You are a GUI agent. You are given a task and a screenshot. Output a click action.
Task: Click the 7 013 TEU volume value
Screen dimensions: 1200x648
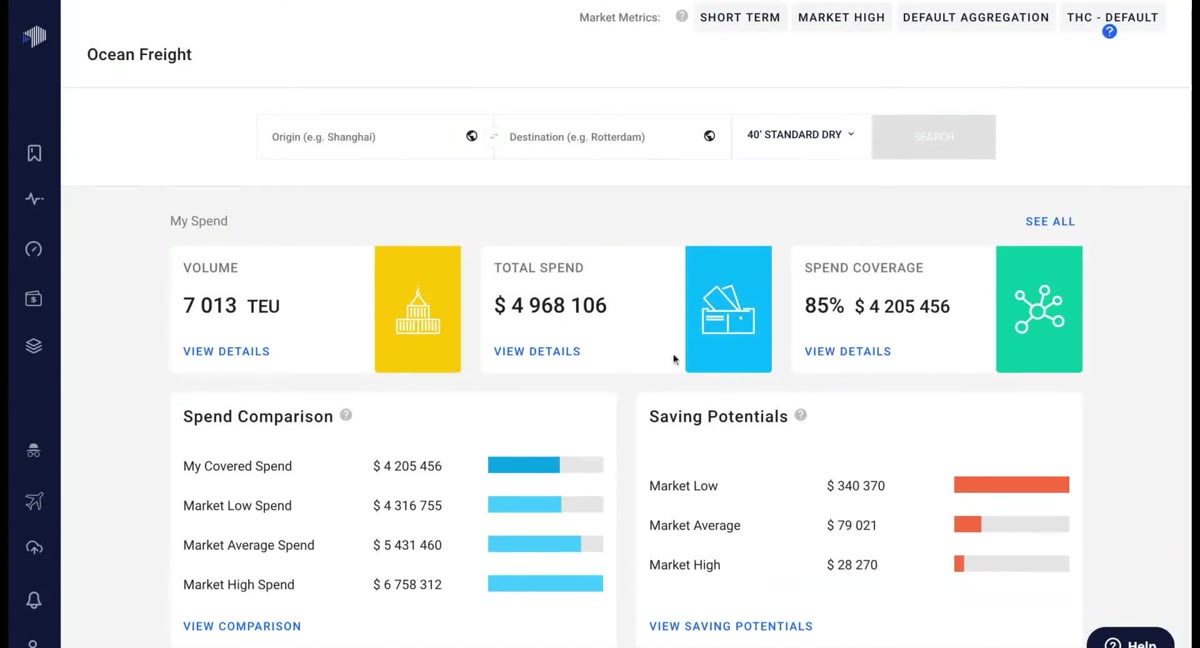click(231, 306)
